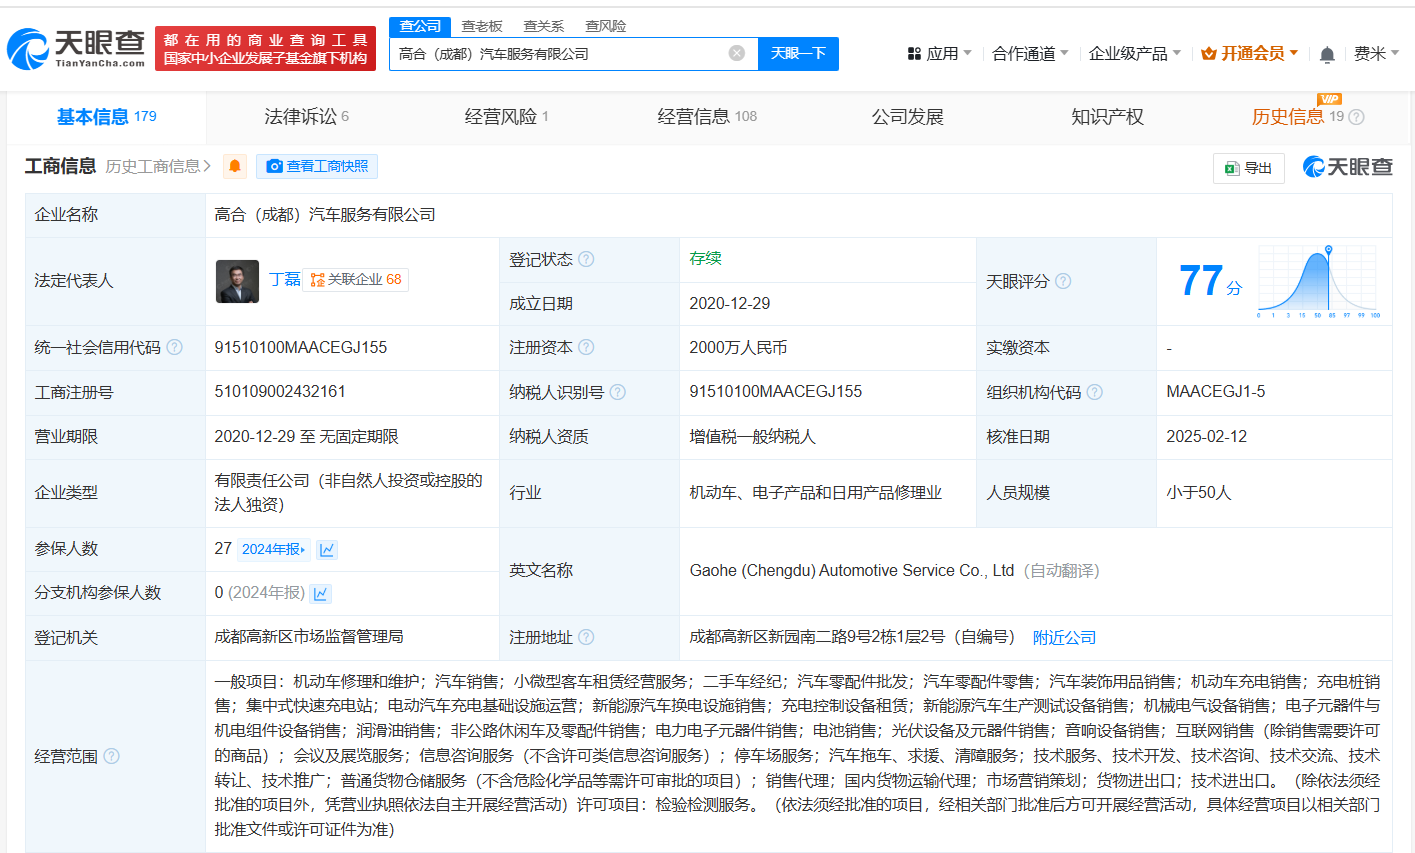Select the 成立日期 value 2020-12-29
Image resolution: width=1415 pixels, height=853 pixels.
tap(730, 303)
